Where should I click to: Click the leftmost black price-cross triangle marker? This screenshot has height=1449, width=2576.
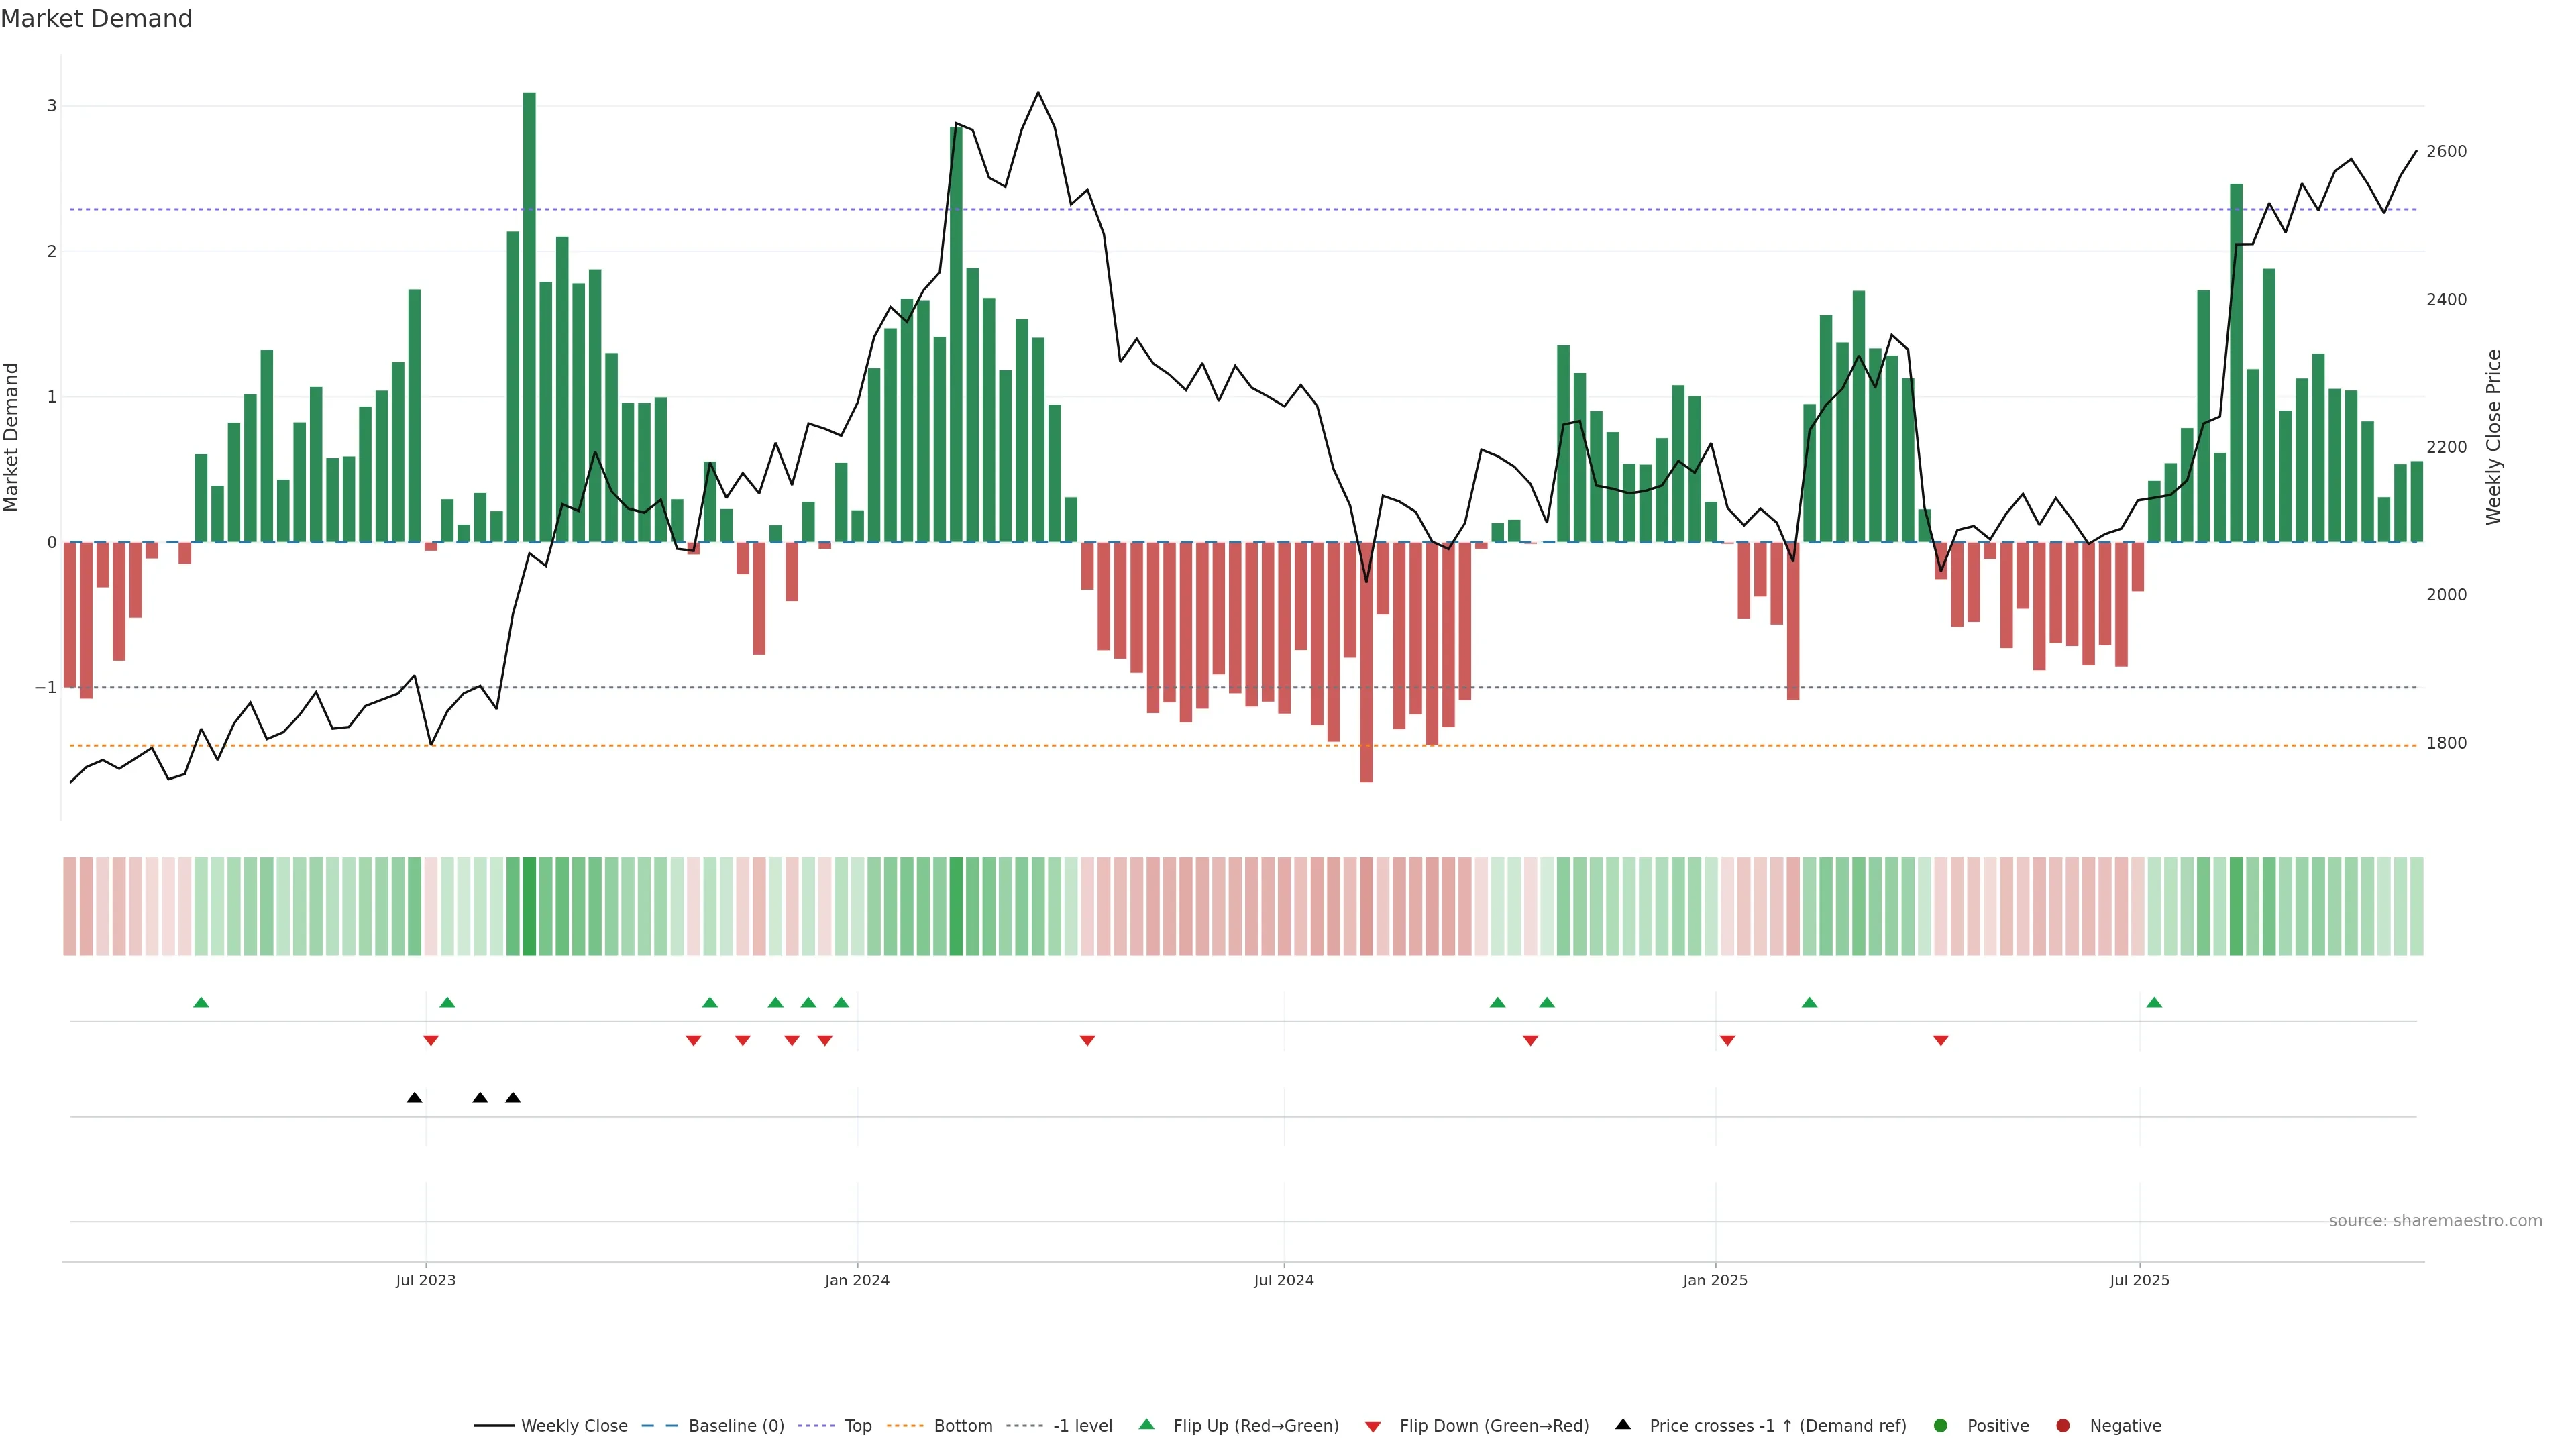pos(414,1098)
